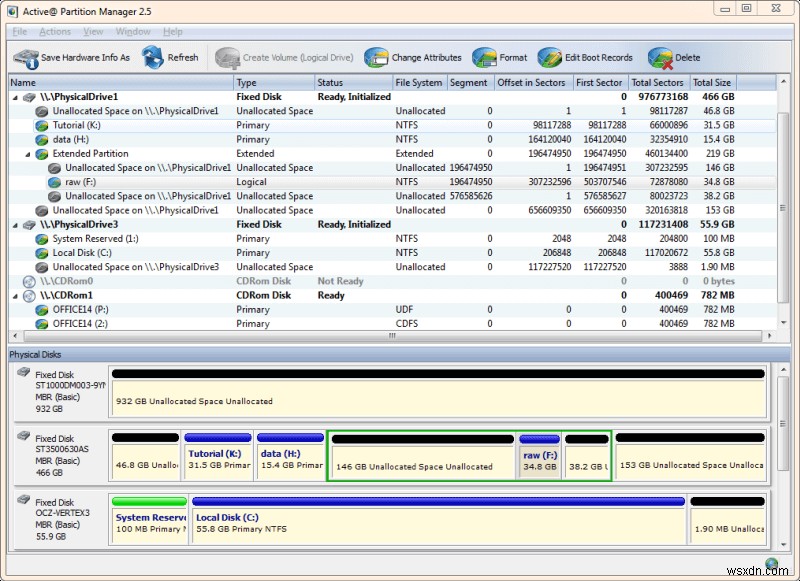Click the Delete toolbar icon
This screenshot has width=800, height=581.
[660, 58]
